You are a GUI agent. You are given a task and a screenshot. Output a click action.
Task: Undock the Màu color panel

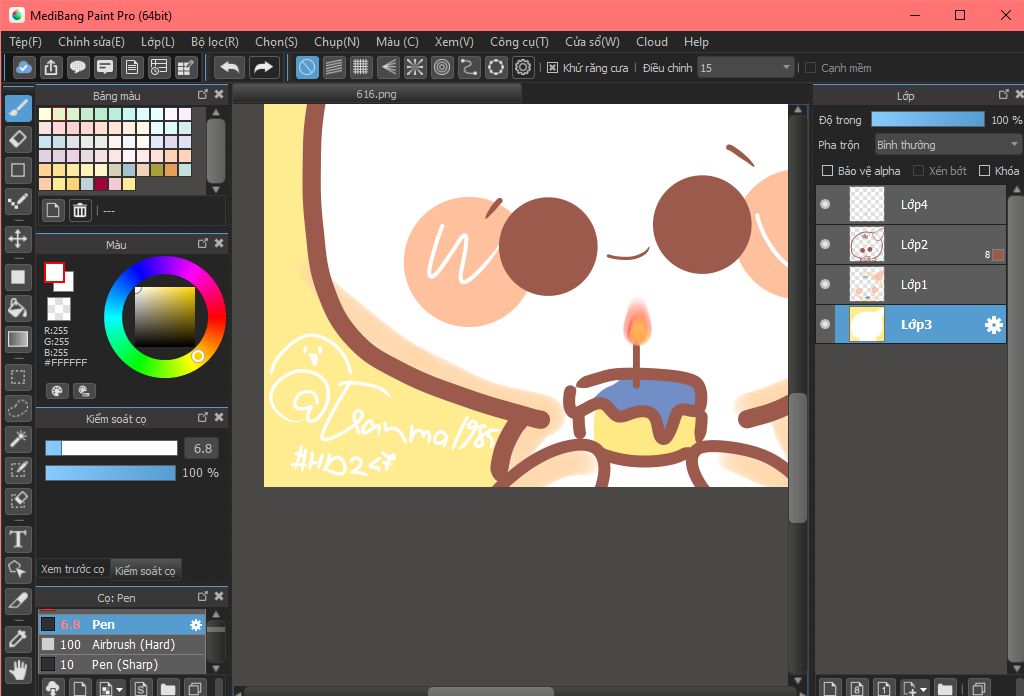coord(202,244)
